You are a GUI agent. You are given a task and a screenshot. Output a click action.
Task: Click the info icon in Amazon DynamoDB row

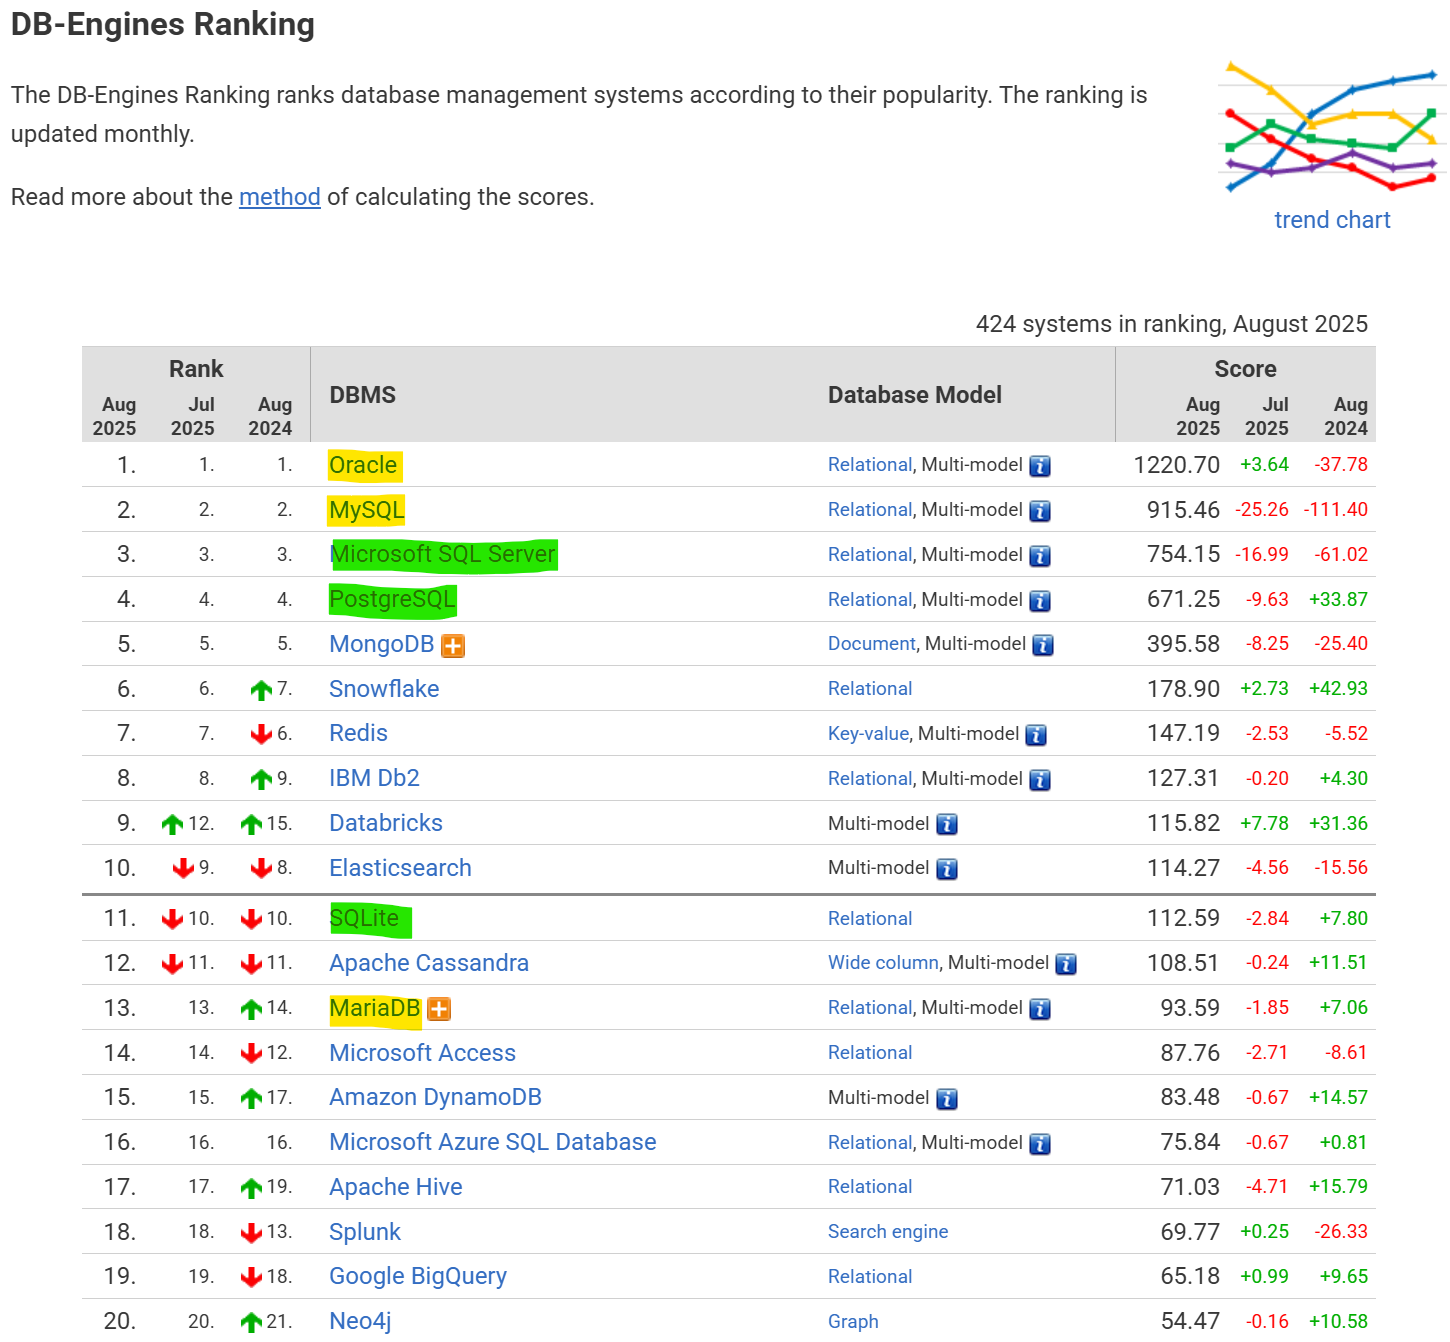947,1099
